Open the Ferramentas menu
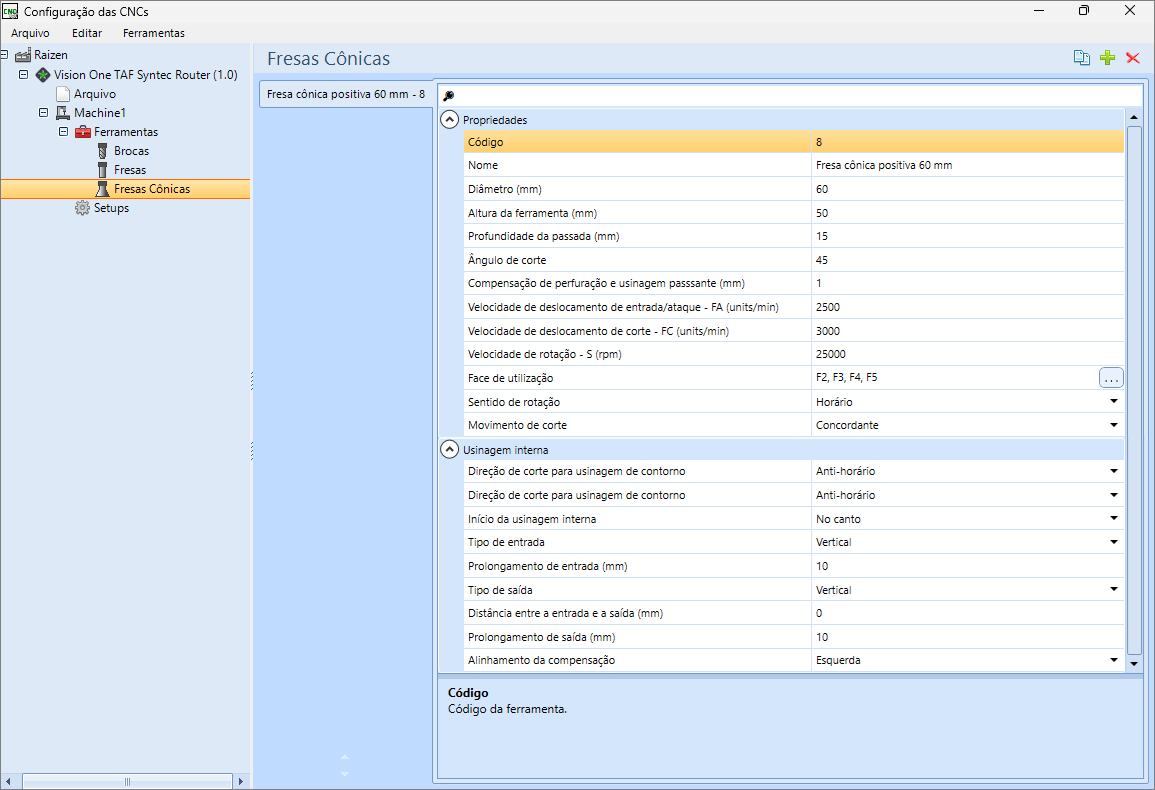Screen dimensions: 1155x790 coord(154,33)
